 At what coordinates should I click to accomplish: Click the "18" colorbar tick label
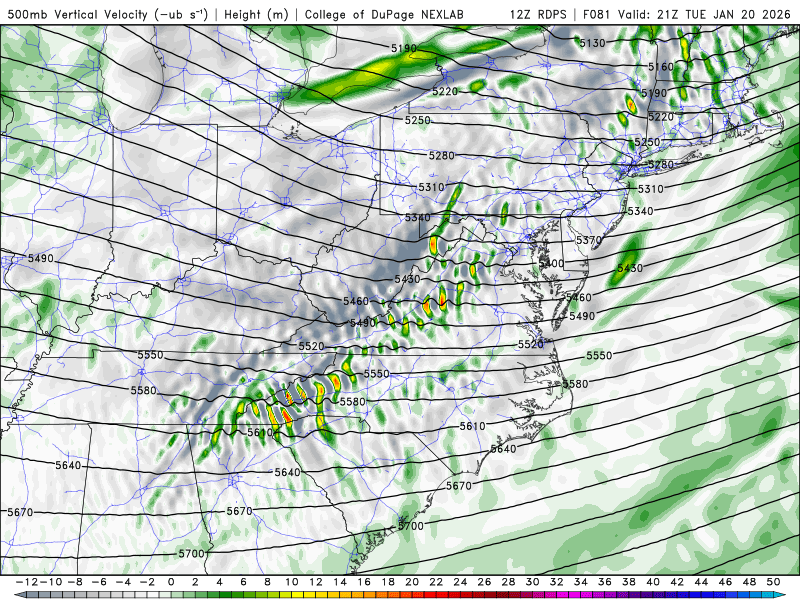point(388,582)
